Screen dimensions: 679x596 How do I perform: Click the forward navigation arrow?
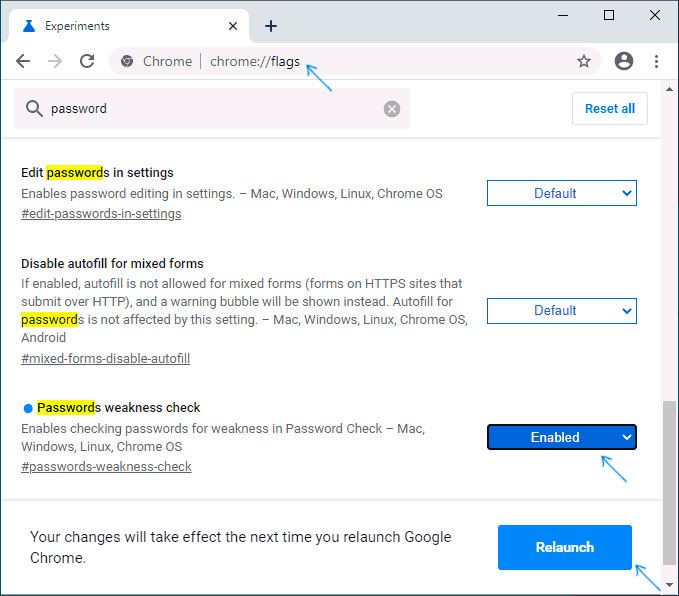pos(55,61)
